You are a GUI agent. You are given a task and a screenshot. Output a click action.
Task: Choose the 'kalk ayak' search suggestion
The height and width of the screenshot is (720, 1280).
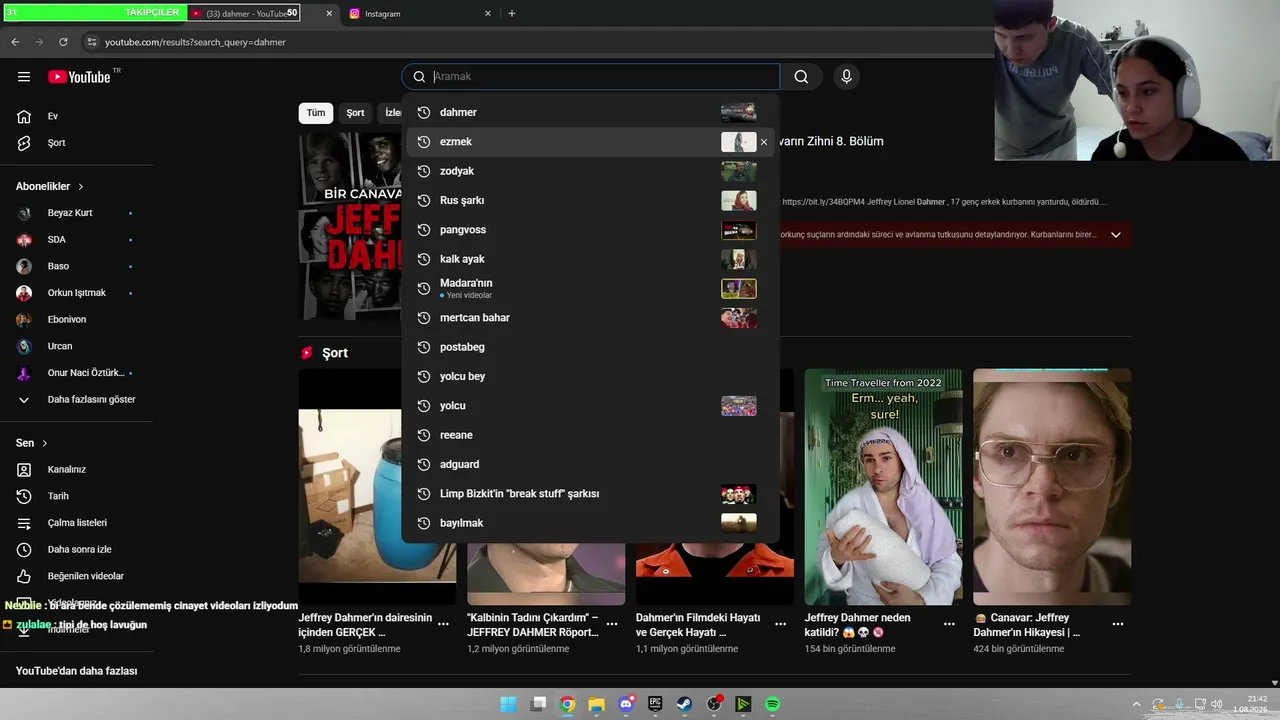(590, 259)
